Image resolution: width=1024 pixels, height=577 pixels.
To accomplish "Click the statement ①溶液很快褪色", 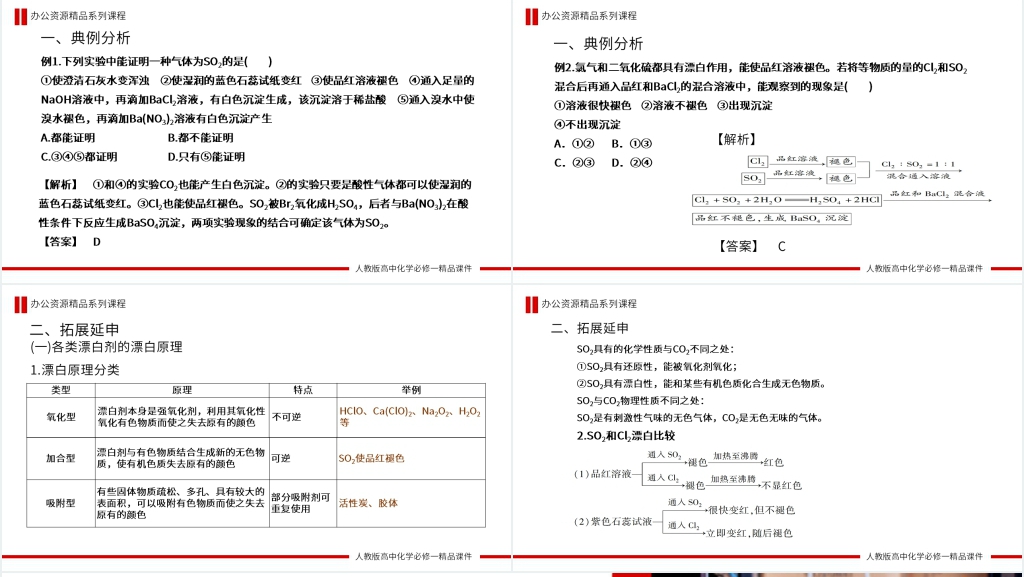I will pyautogui.click(x=592, y=105).
